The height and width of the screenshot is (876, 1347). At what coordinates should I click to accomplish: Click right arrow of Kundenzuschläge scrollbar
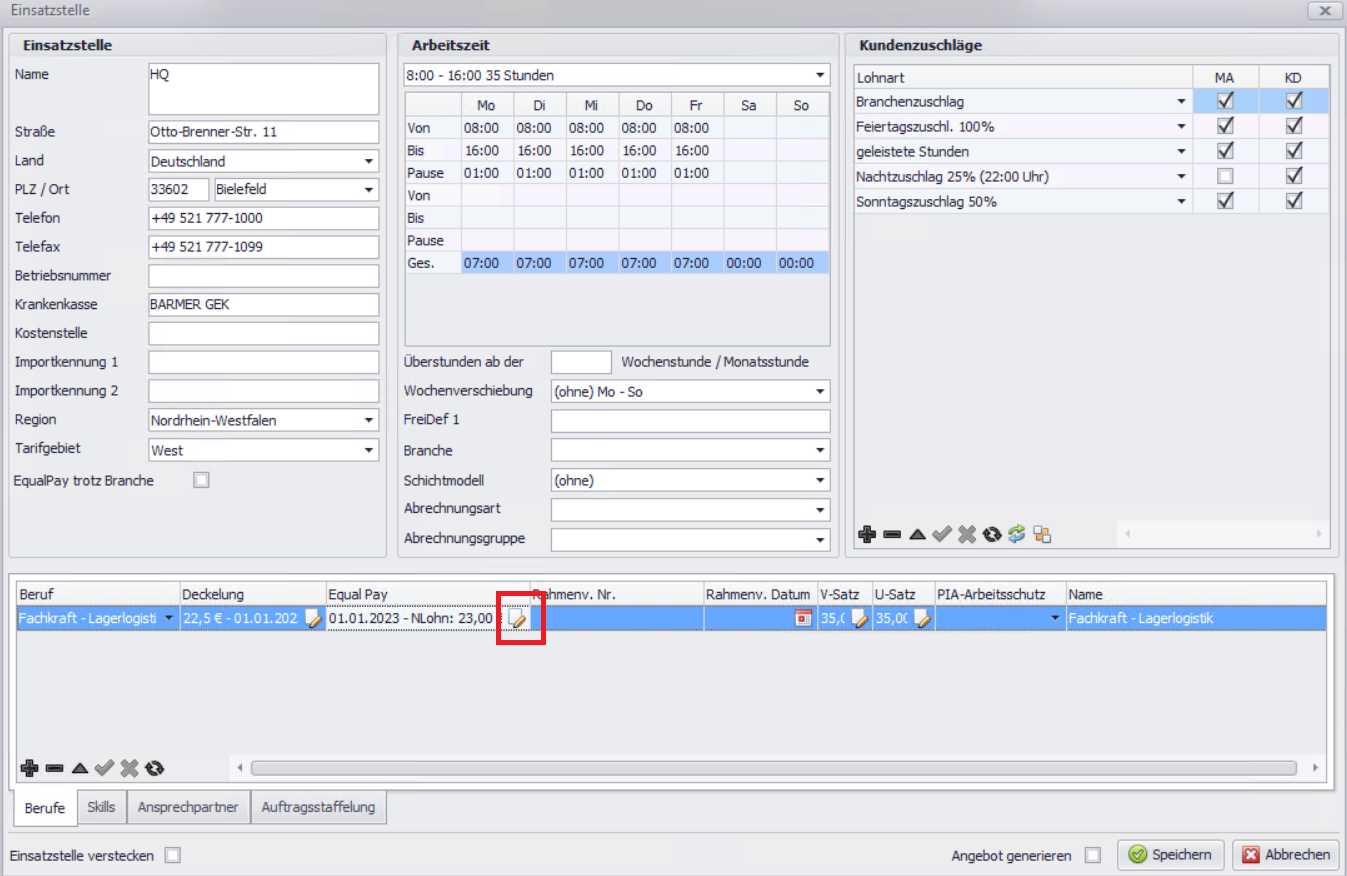1319,535
